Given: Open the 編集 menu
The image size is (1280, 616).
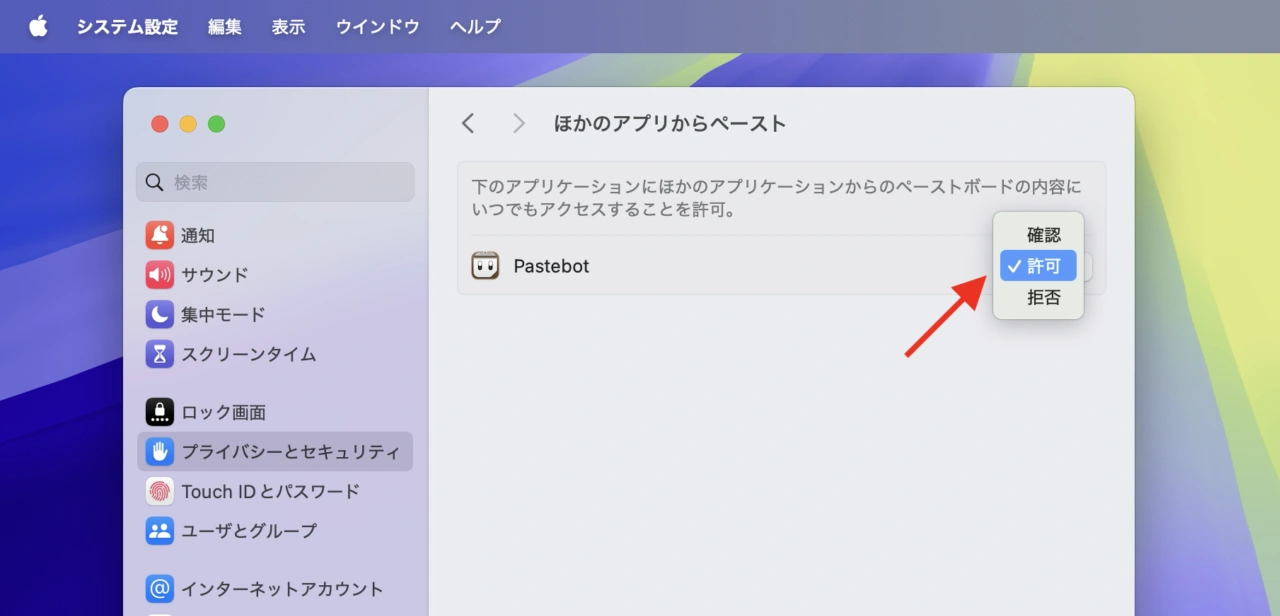Looking at the screenshot, I should click(224, 27).
